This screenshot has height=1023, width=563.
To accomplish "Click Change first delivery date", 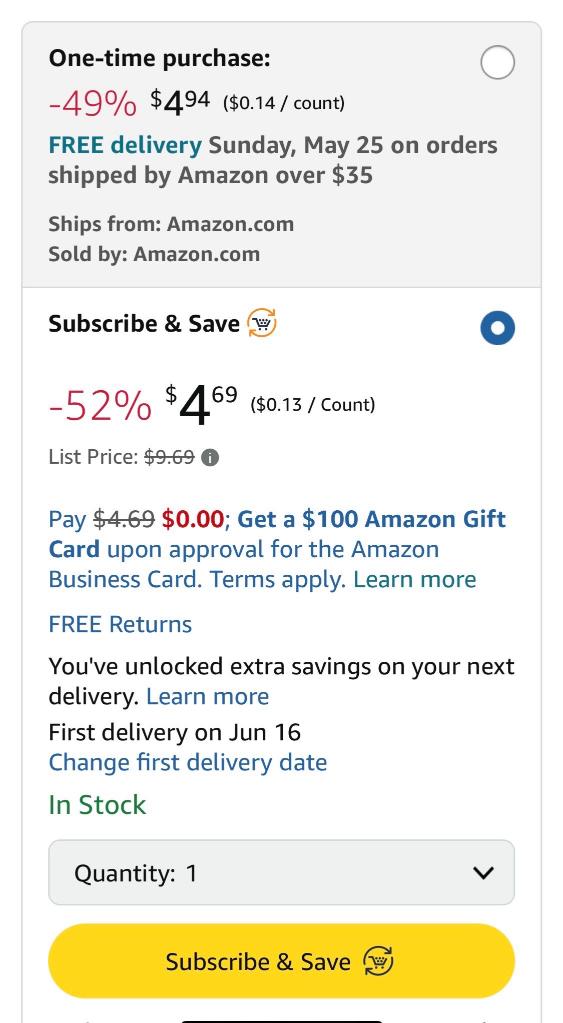I will point(188,762).
